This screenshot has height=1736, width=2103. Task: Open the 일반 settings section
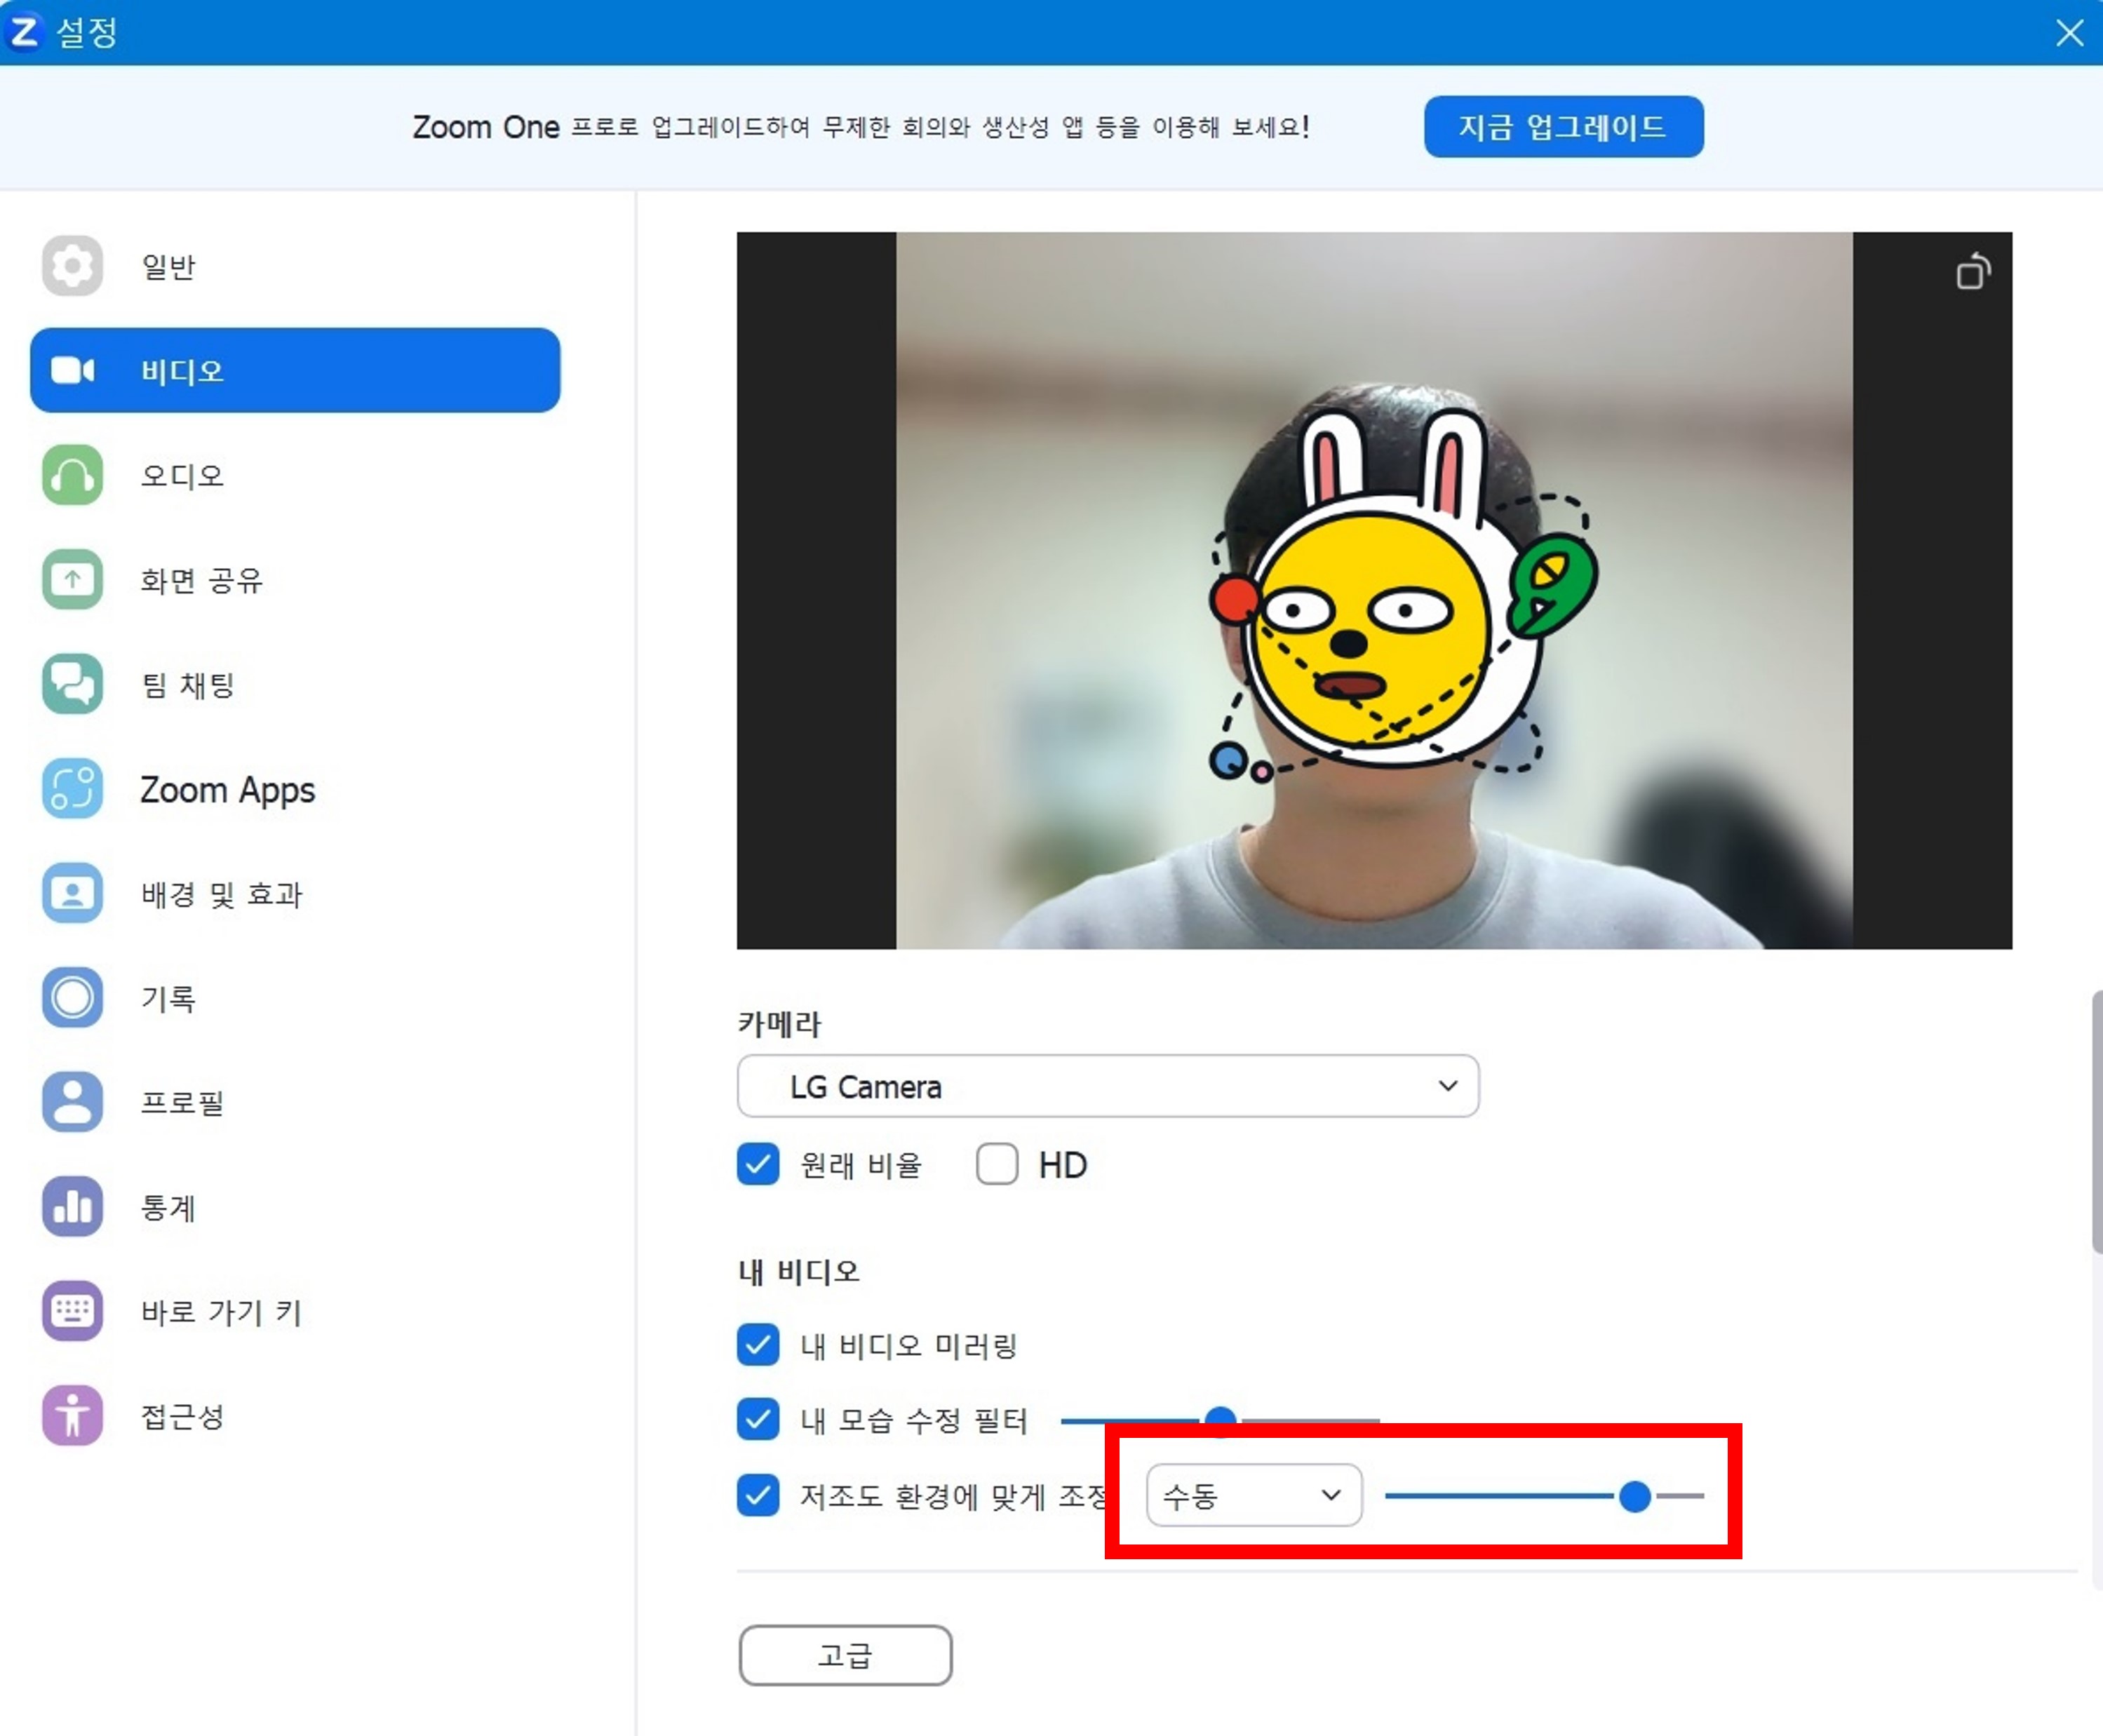click(295, 266)
